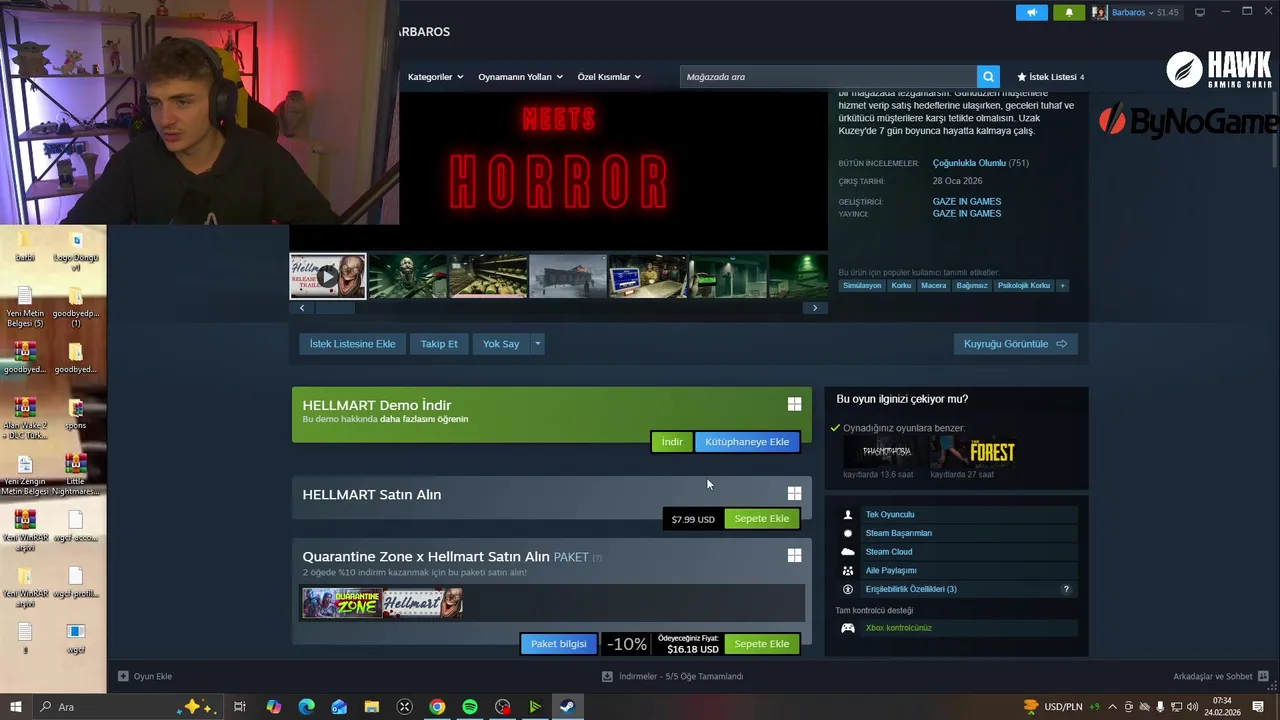Click the Steam announcements megaphone icon

tap(1031, 12)
